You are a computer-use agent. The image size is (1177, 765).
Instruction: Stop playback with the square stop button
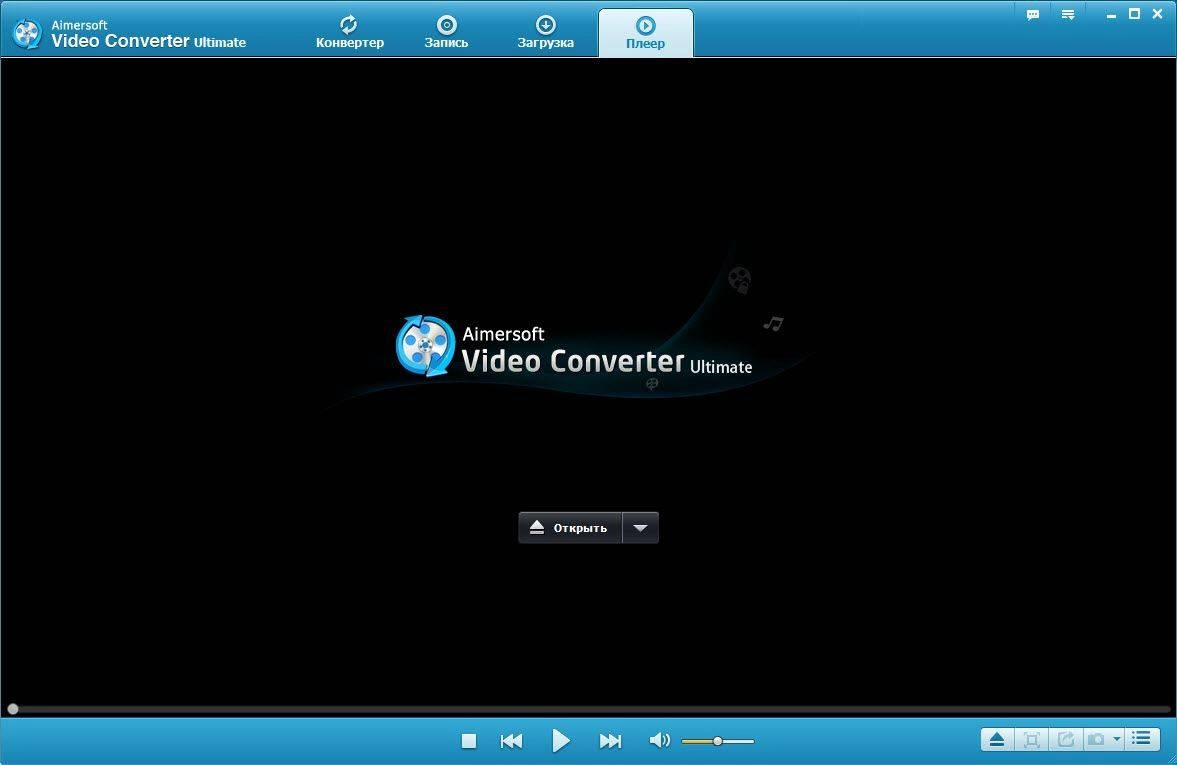[468, 741]
